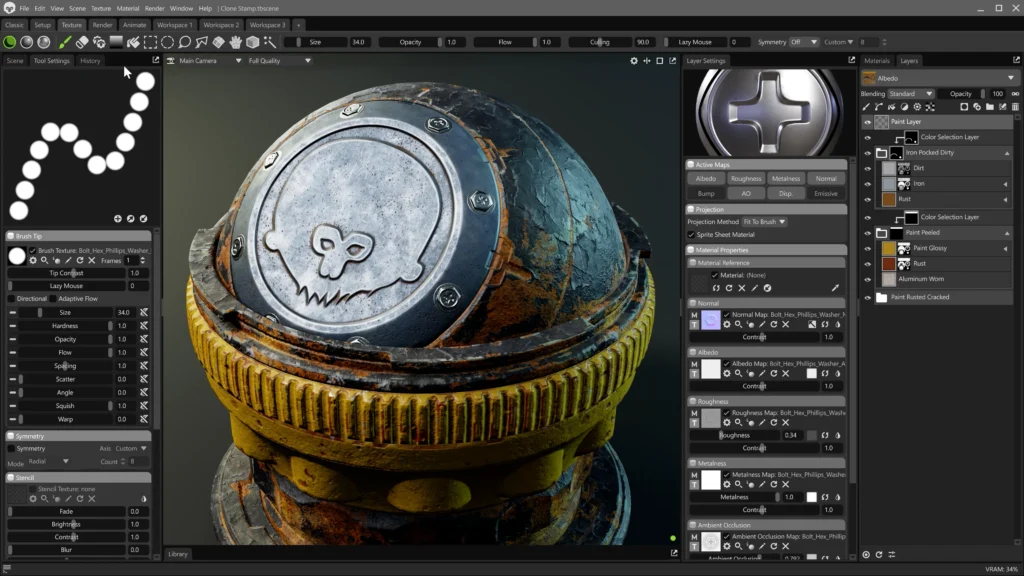Click the Emissive active map button
The height and width of the screenshot is (576, 1024).
coord(825,193)
